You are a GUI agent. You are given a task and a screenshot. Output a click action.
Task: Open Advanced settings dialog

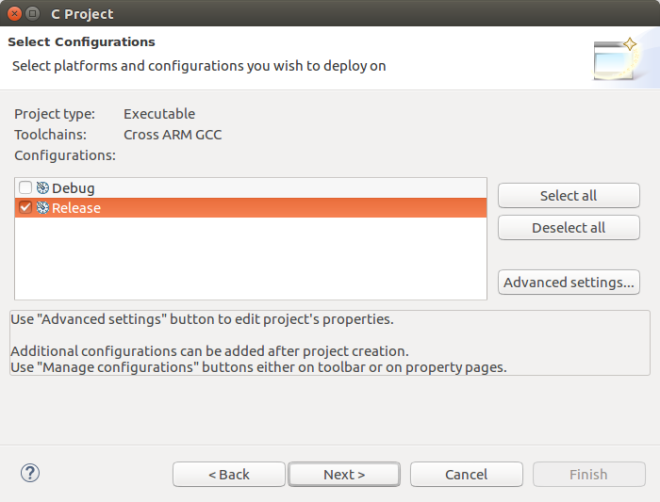point(569,282)
